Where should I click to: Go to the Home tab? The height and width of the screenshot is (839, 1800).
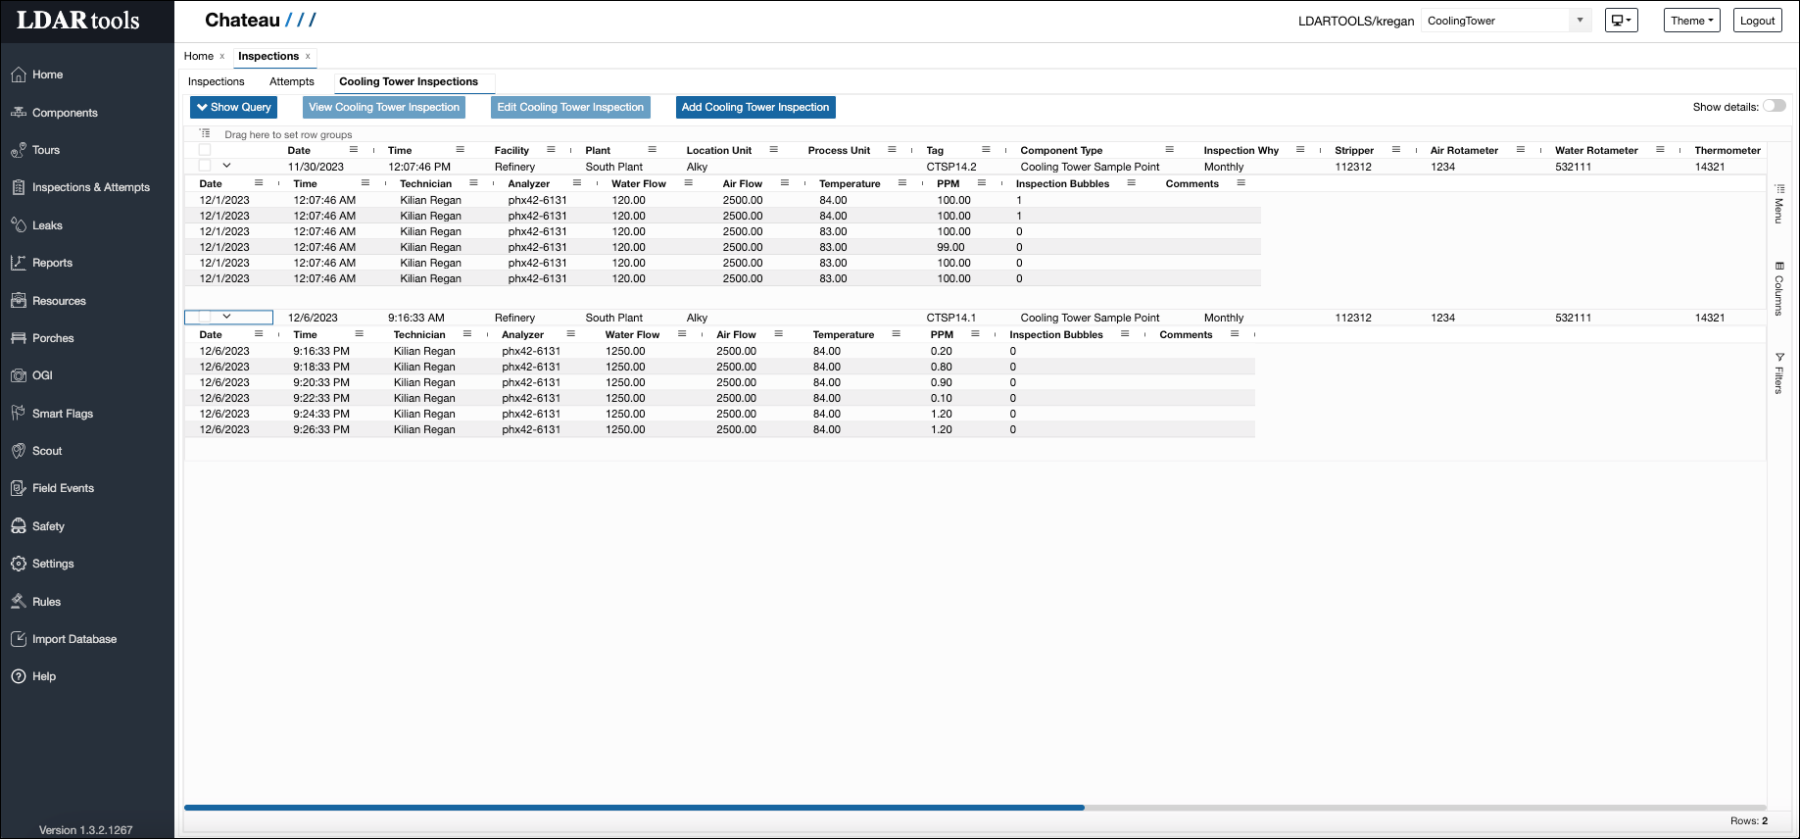pos(198,56)
